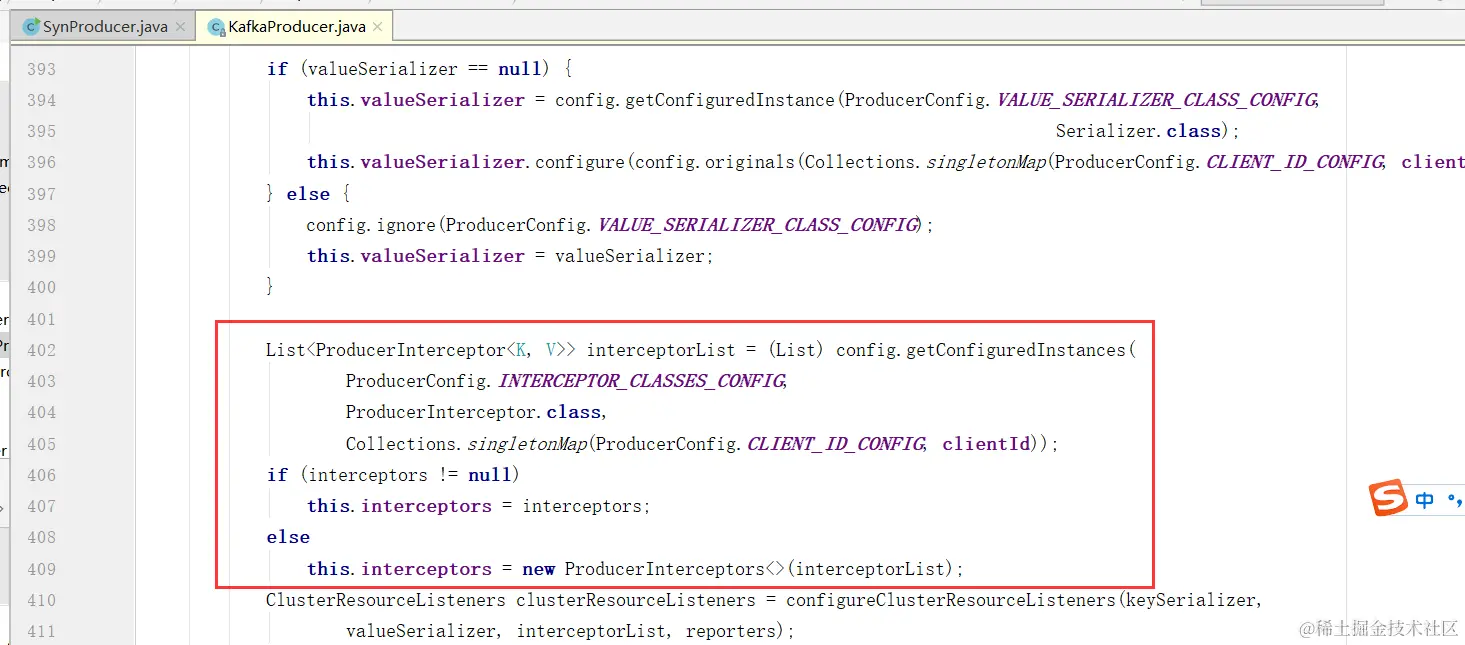Viewport: 1465px width, 645px height.
Task: Click this.interceptors on line 407
Action: pyautogui.click(x=400, y=506)
